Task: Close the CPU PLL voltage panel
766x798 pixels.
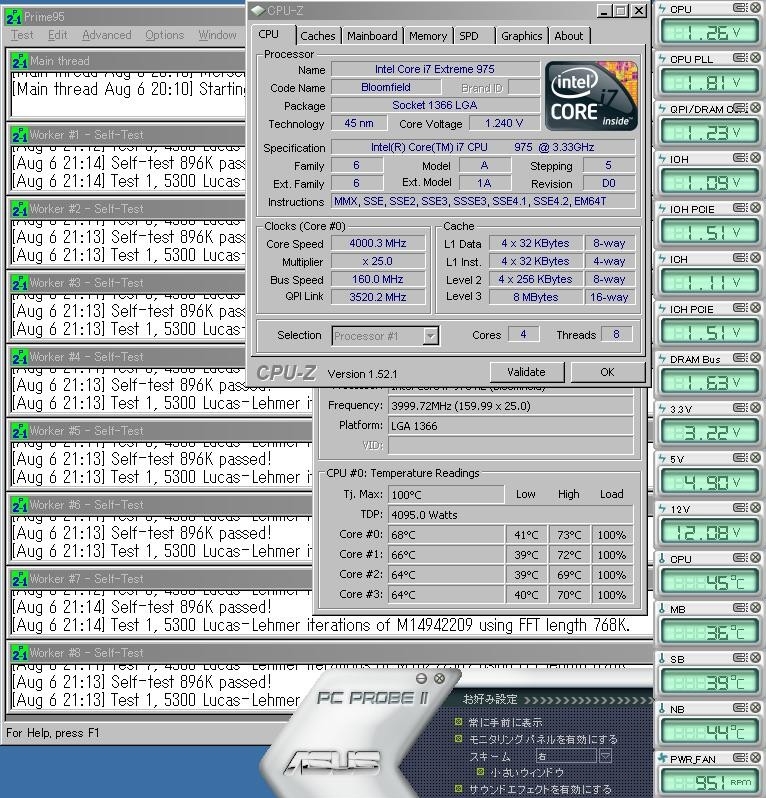Action: click(755, 58)
